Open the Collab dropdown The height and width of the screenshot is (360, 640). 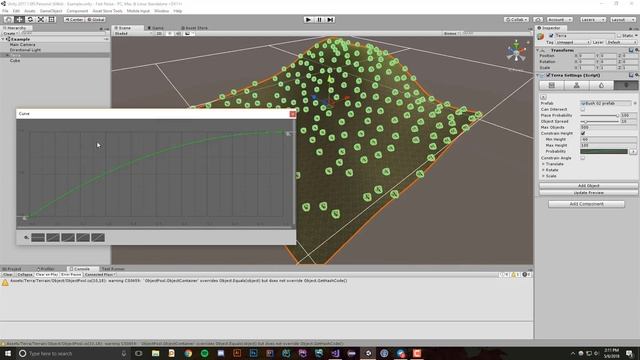tap(516, 20)
